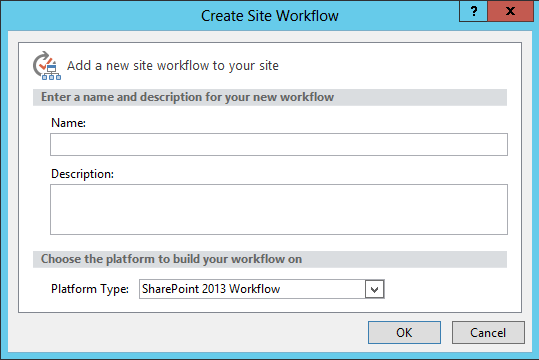Expand the Platform Type dropdown arrow

(374, 289)
